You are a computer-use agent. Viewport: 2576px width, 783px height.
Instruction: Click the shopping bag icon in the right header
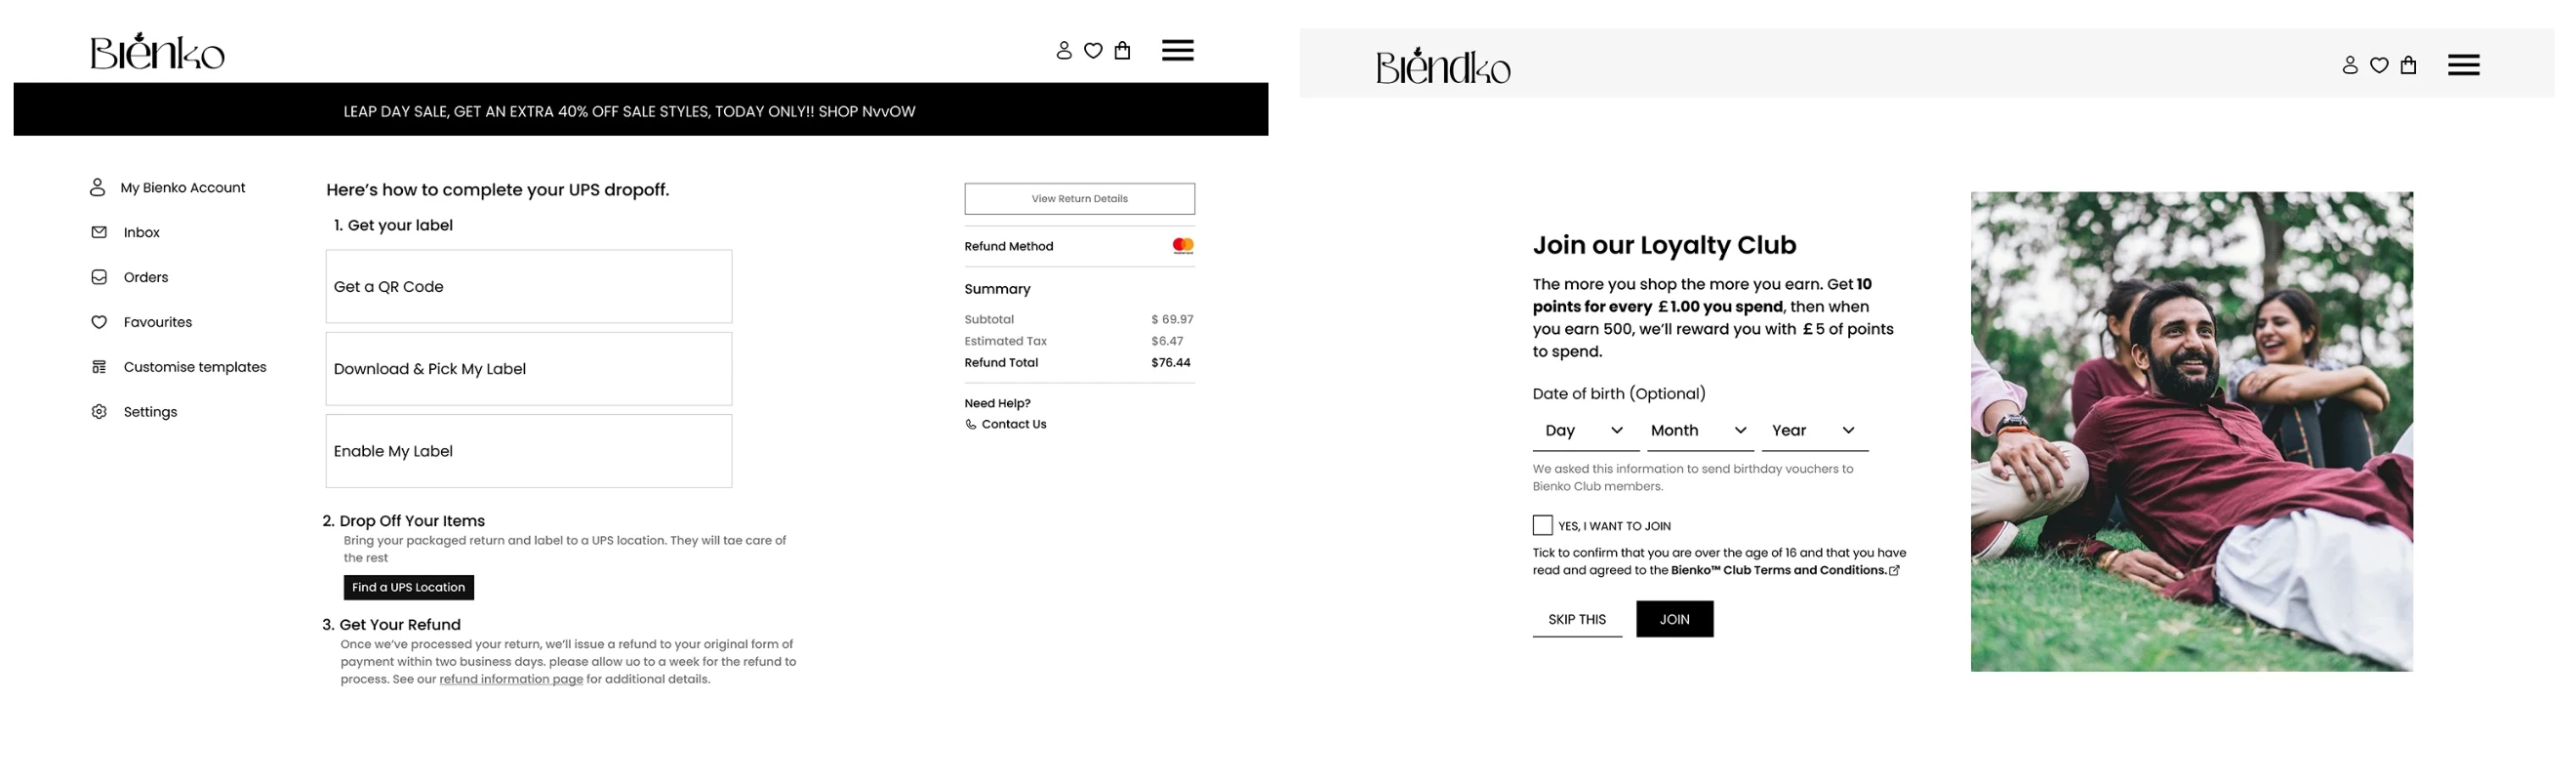[x=2408, y=65]
